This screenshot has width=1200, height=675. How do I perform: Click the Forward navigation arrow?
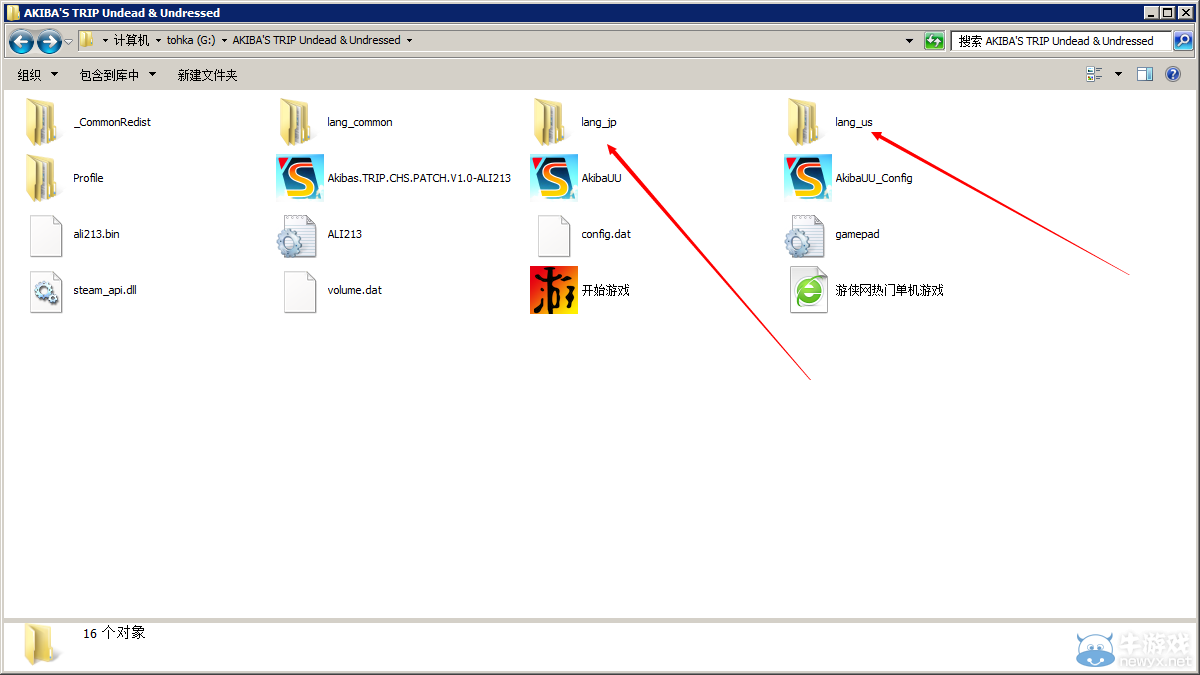(49, 42)
